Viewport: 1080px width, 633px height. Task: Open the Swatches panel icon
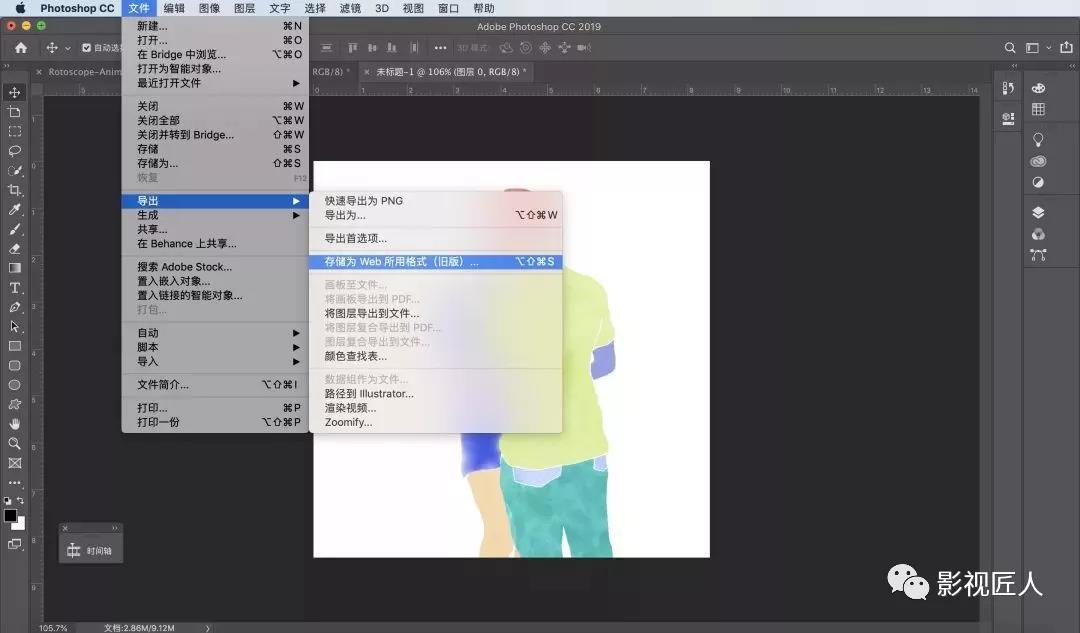pyautogui.click(x=1038, y=109)
